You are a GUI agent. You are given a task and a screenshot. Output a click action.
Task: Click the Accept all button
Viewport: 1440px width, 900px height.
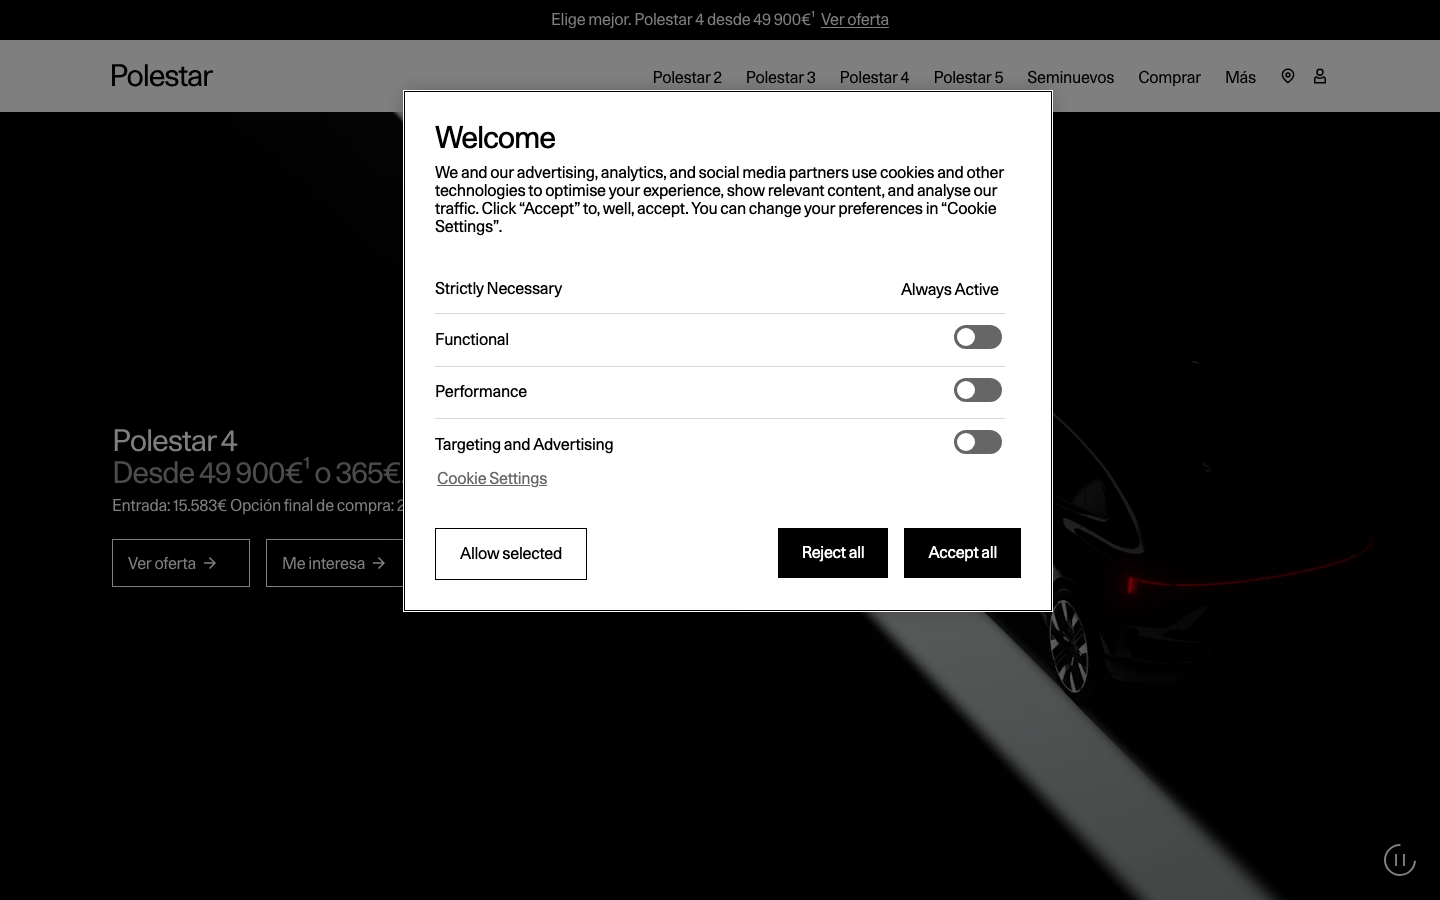pos(962,553)
